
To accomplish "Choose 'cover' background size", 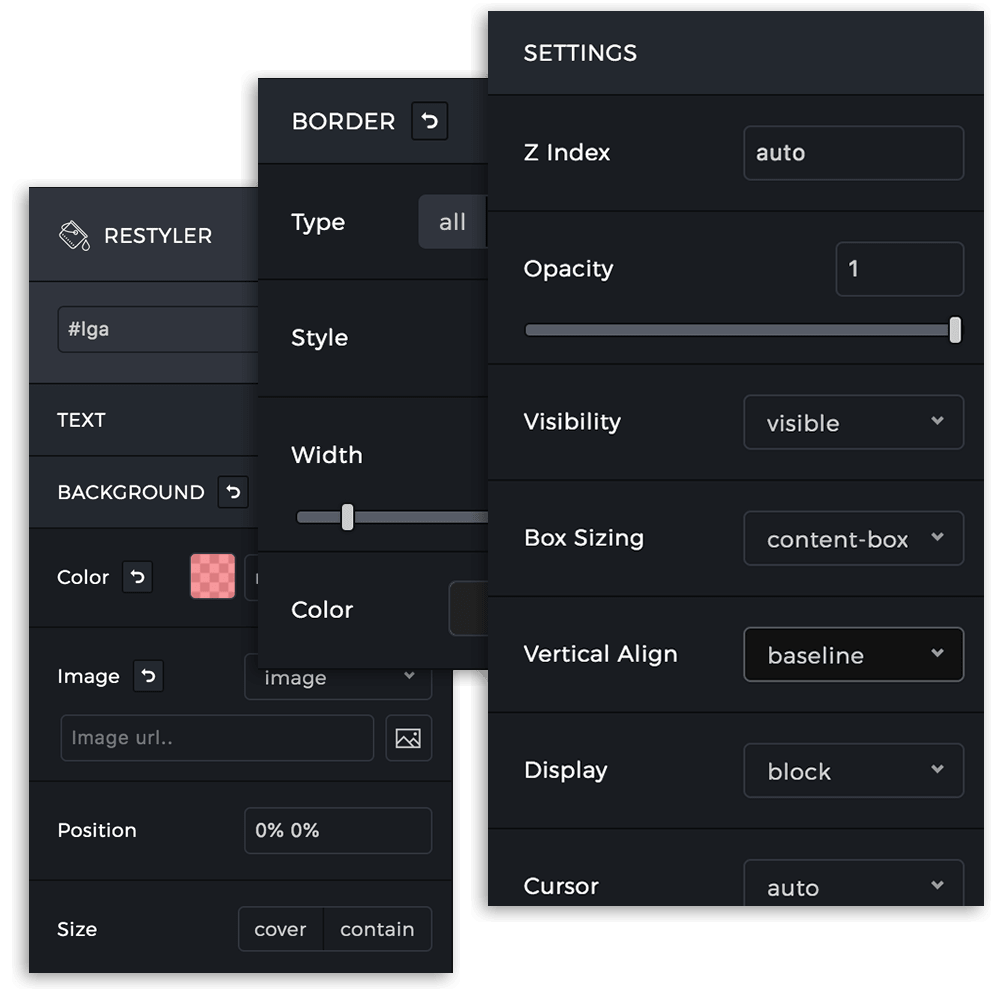I will pos(280,929).
